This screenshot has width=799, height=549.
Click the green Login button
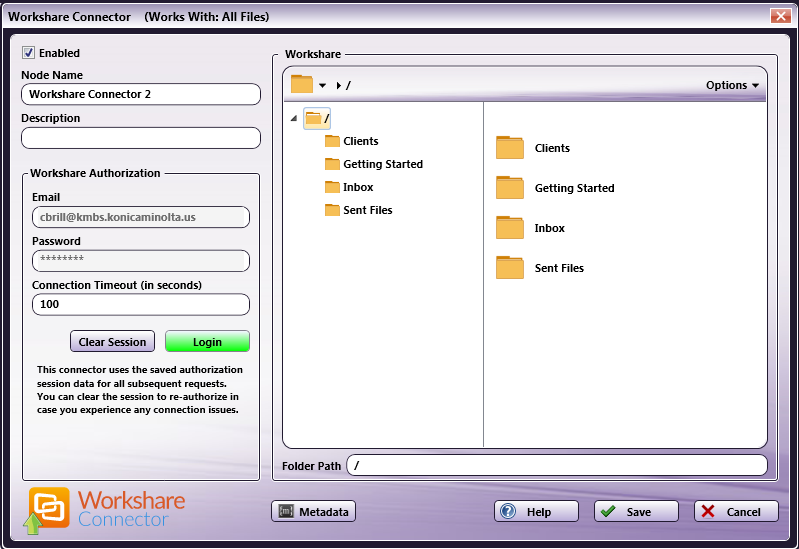(x=207, y=342)
